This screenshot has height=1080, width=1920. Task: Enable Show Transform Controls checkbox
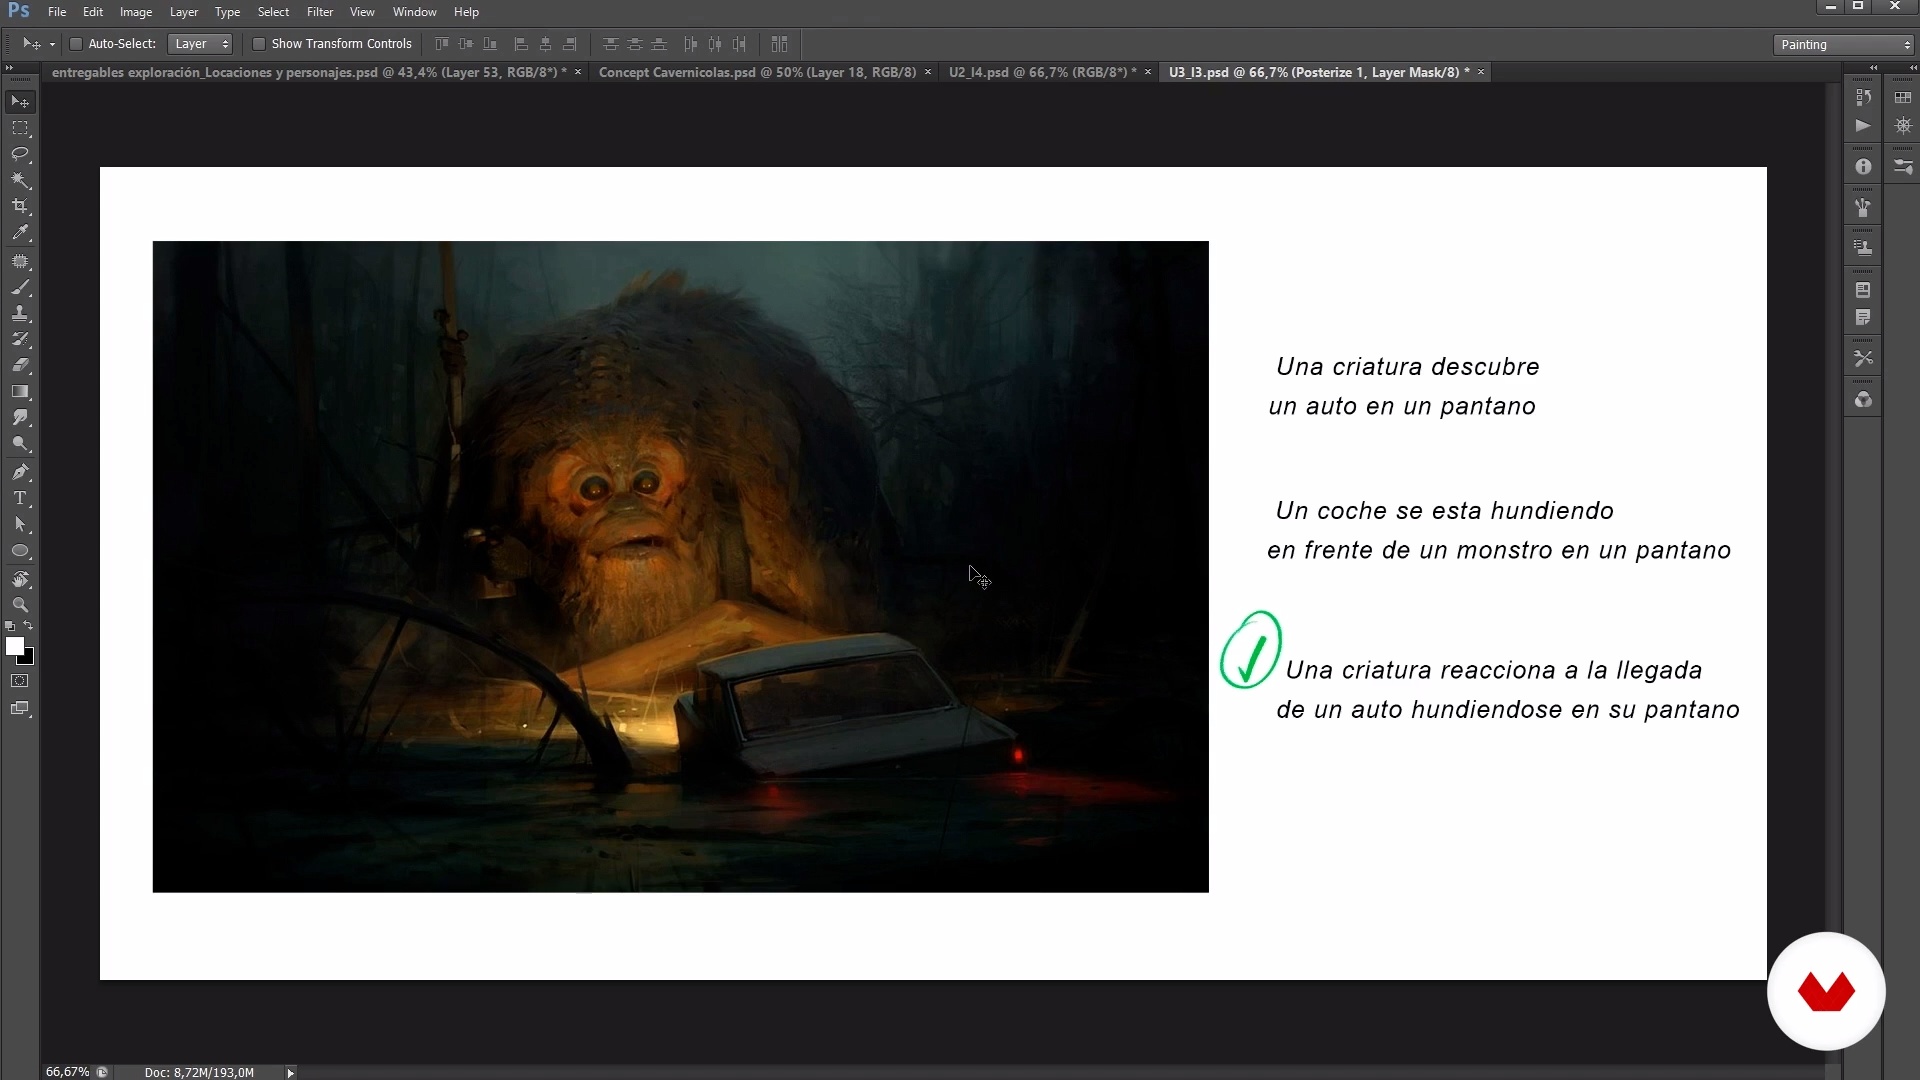[x=259, y=44]
